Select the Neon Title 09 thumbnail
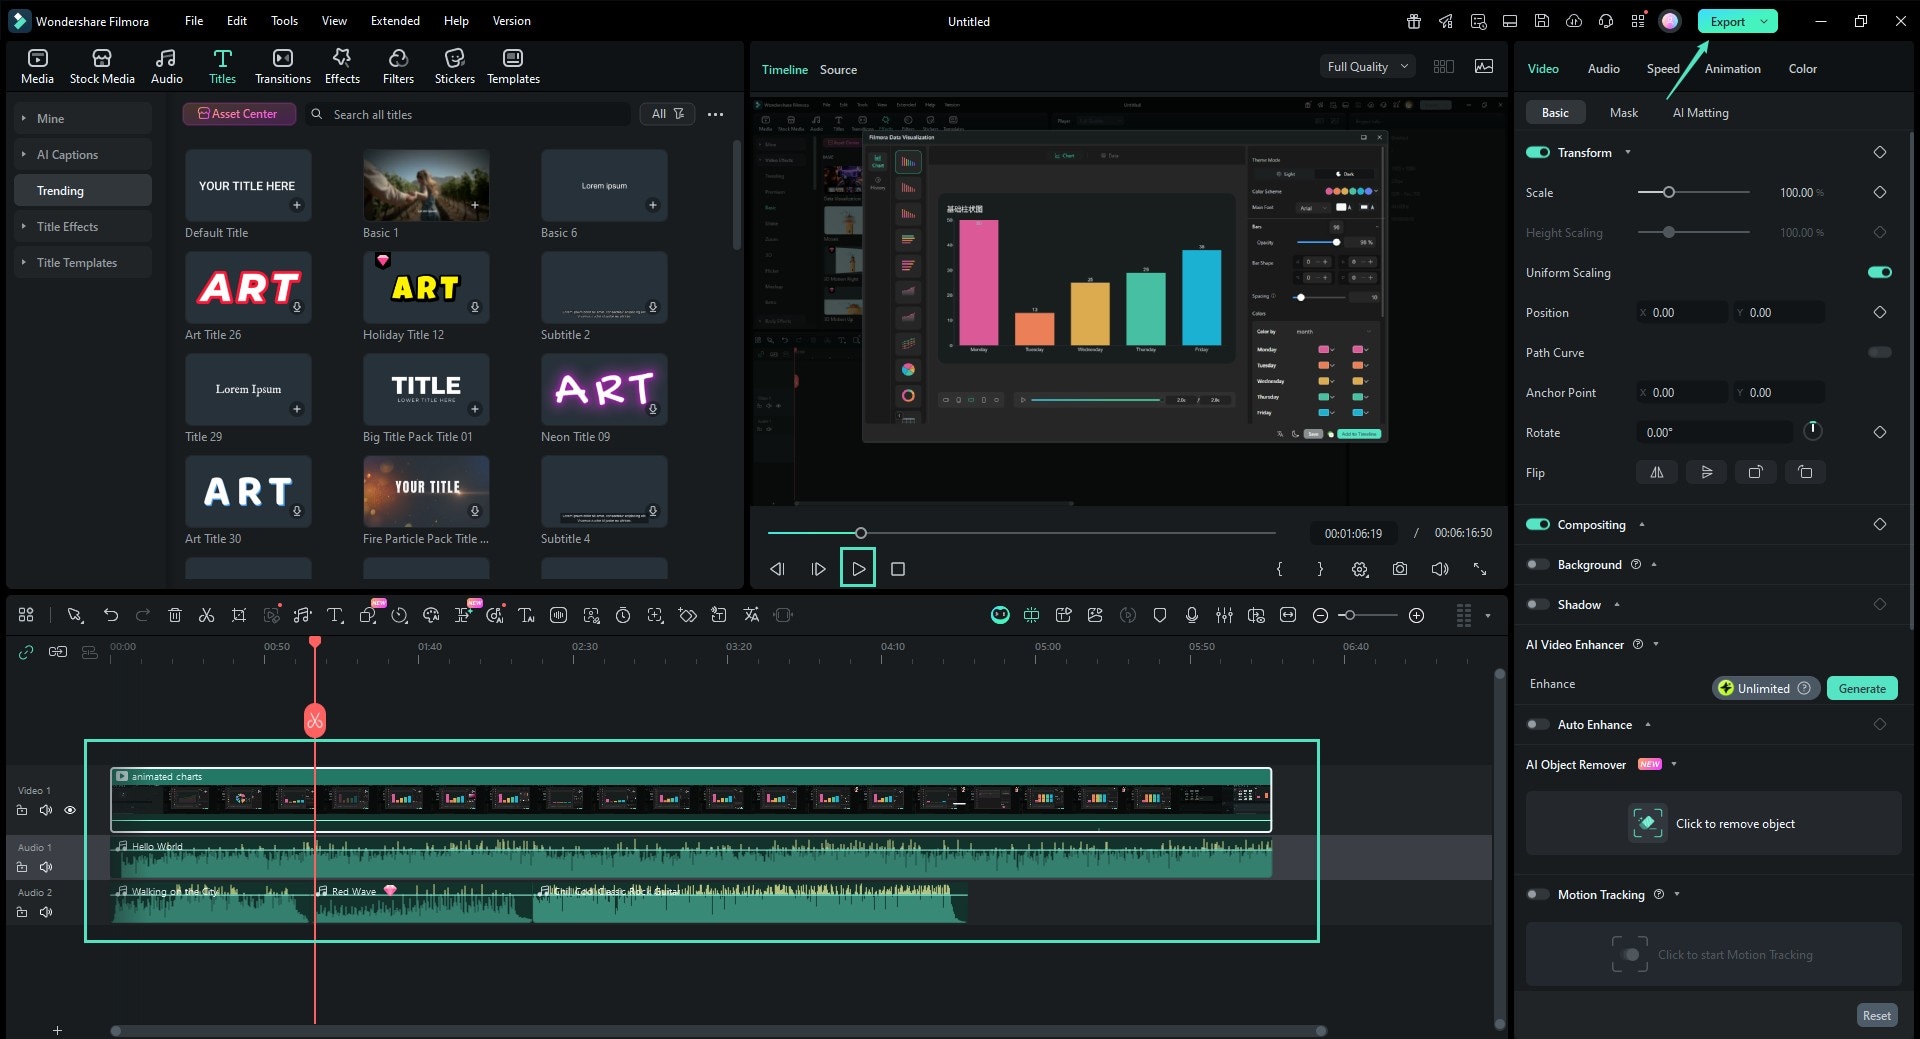Image resolution: width=1920 pixels, height=1039 pixels. pyautogui.click(x=604, y=389)
